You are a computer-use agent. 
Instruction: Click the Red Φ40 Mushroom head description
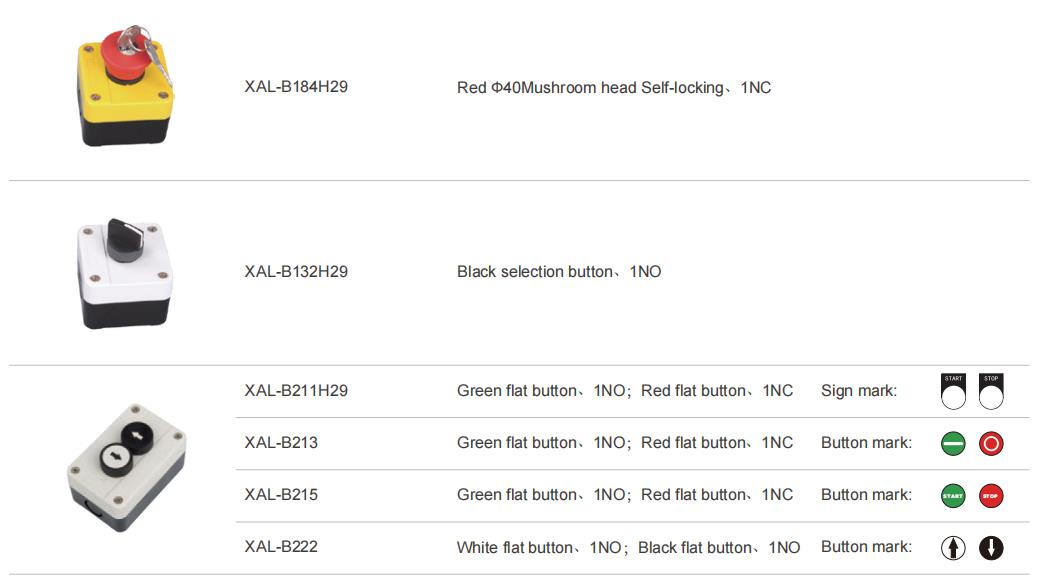614,87
